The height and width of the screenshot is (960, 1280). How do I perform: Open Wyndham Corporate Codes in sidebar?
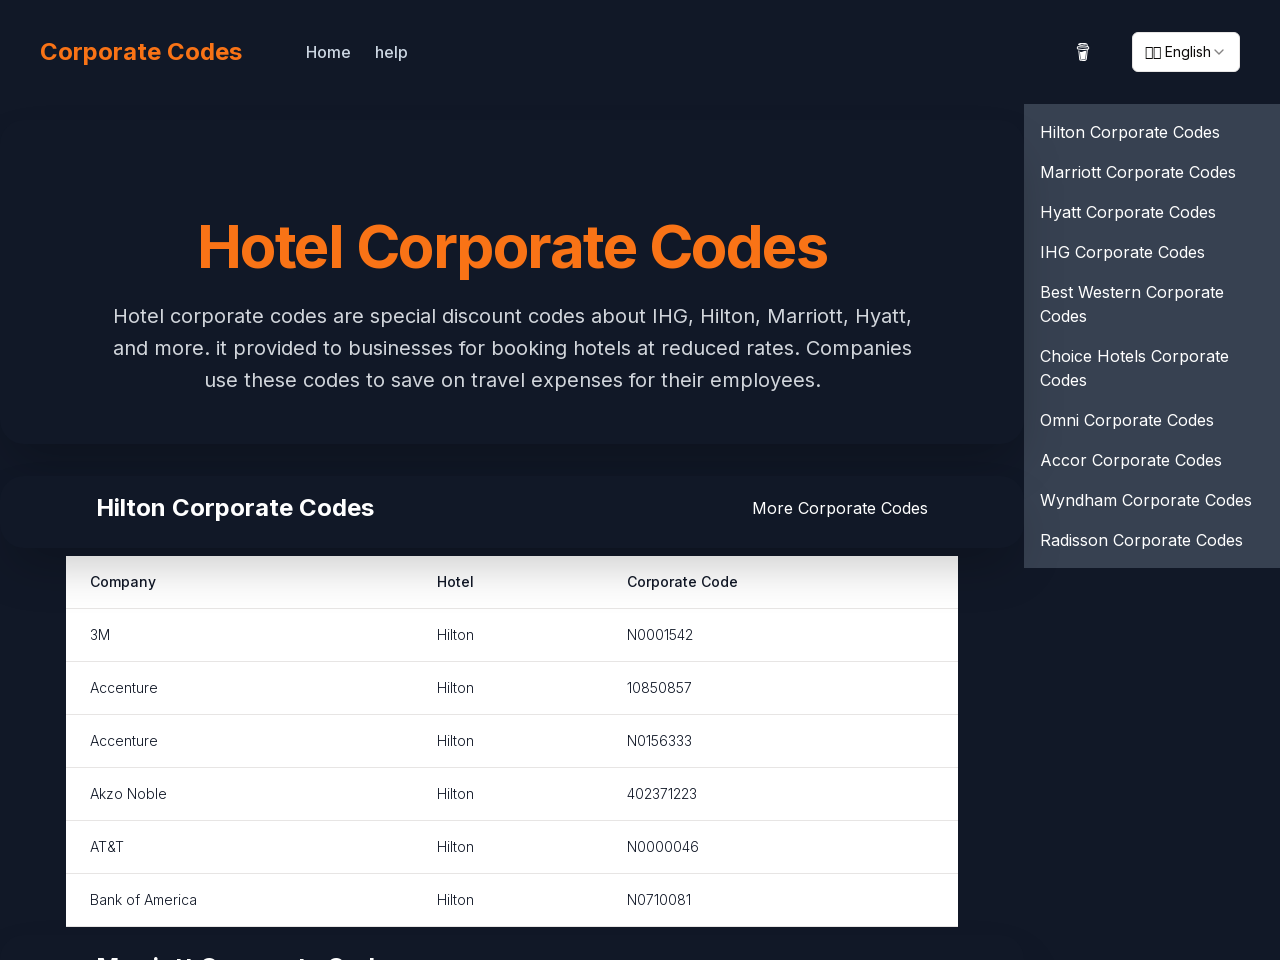coord(1146,498)
